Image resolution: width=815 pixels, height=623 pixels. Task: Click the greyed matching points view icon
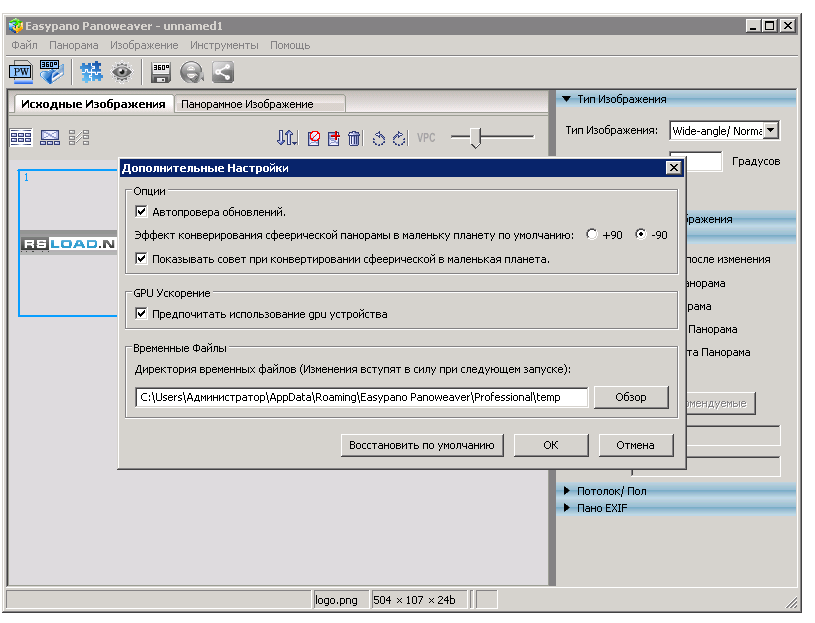click(79, 138)
